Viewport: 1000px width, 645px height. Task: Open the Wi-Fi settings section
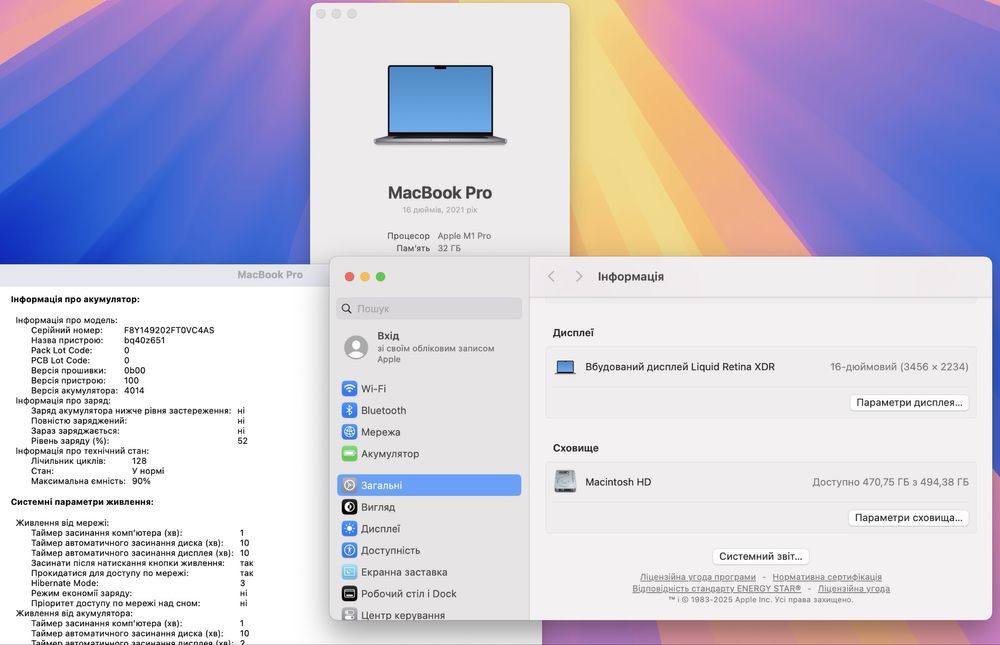[x=429, y=389]
